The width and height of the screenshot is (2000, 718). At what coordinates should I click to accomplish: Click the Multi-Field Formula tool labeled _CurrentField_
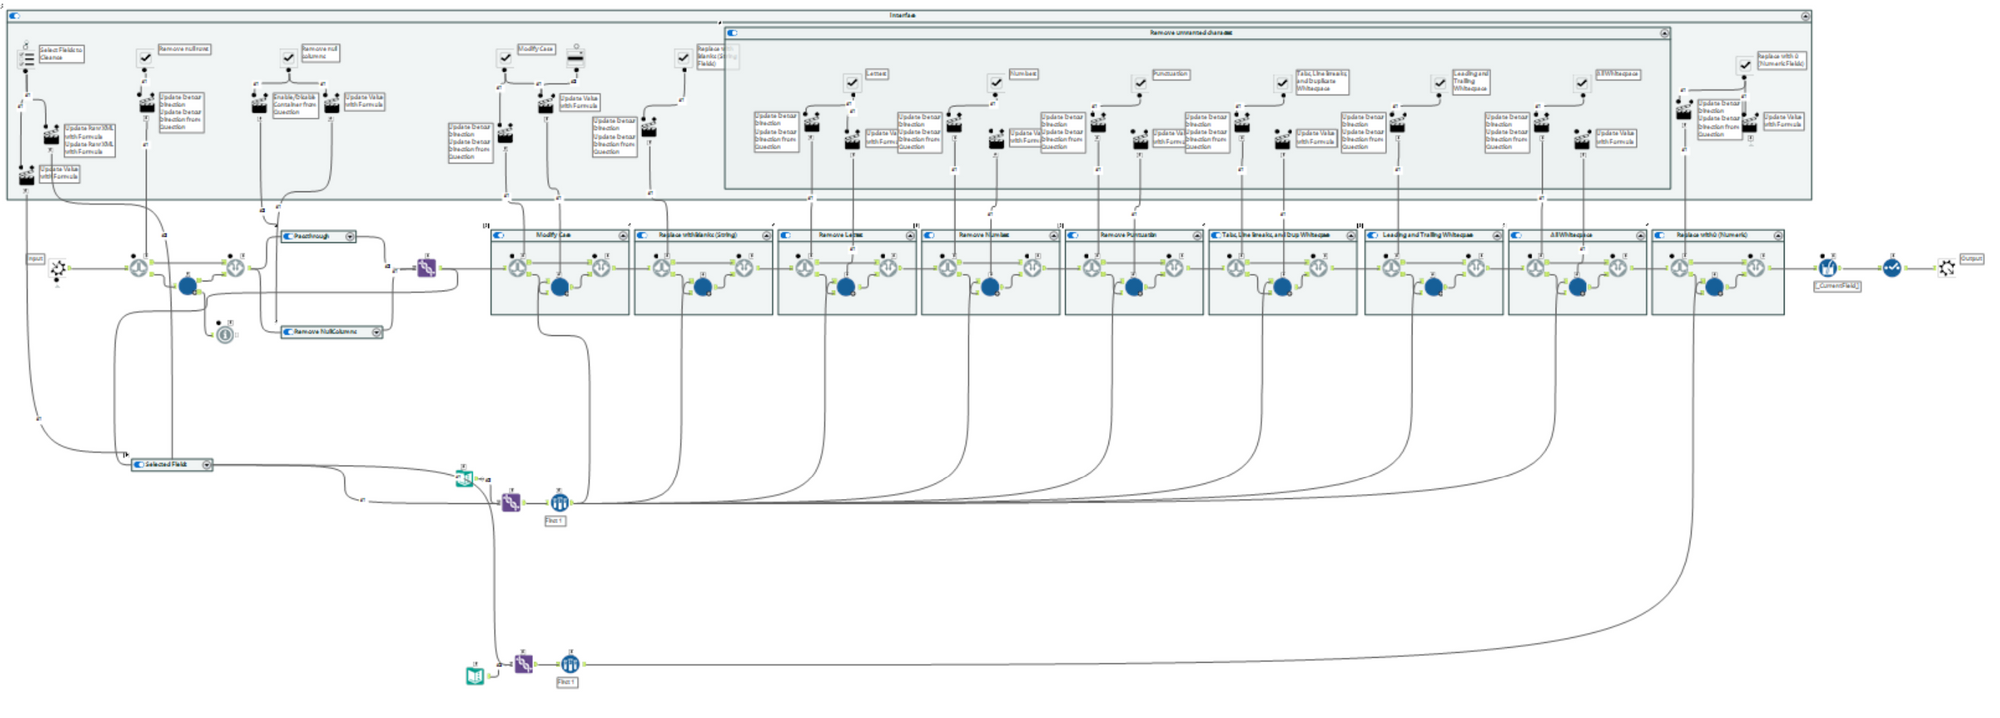(1827, 268)
